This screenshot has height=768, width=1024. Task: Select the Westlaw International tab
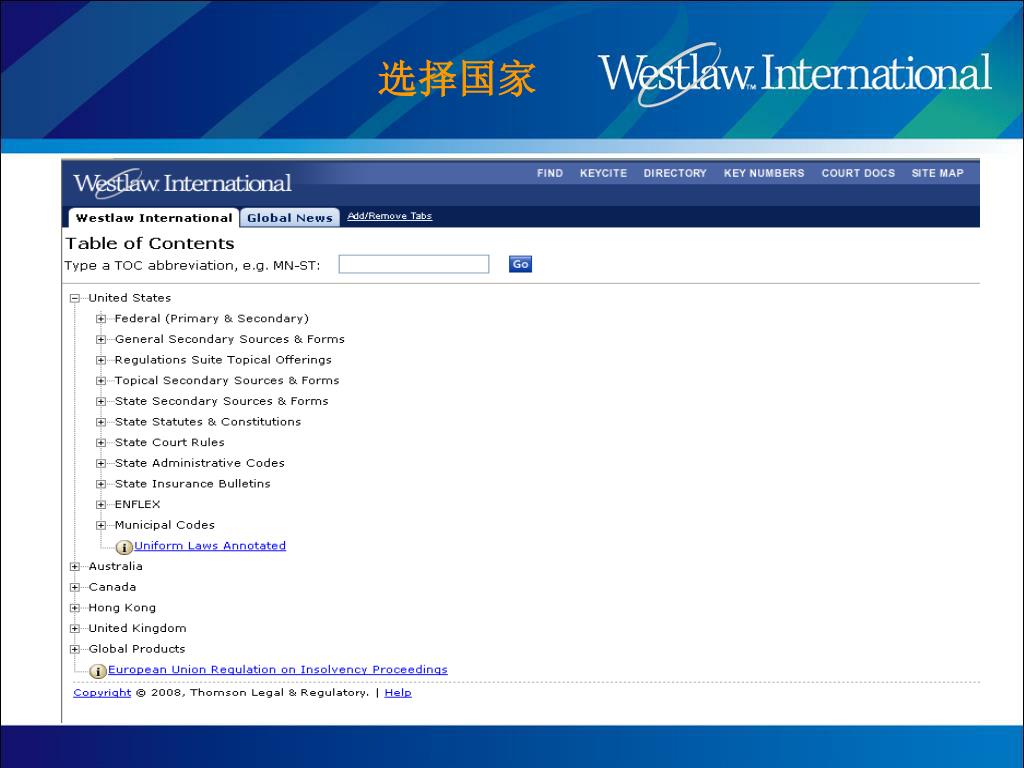(154, 218)
